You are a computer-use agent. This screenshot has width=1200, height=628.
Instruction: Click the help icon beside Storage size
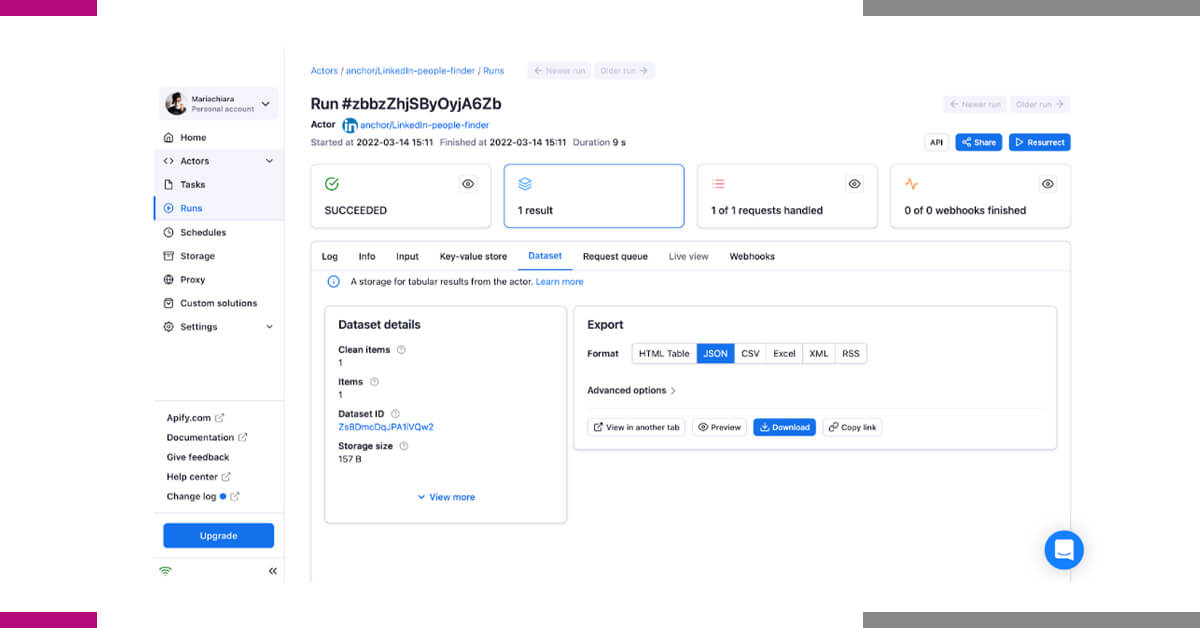pos(404,446)
